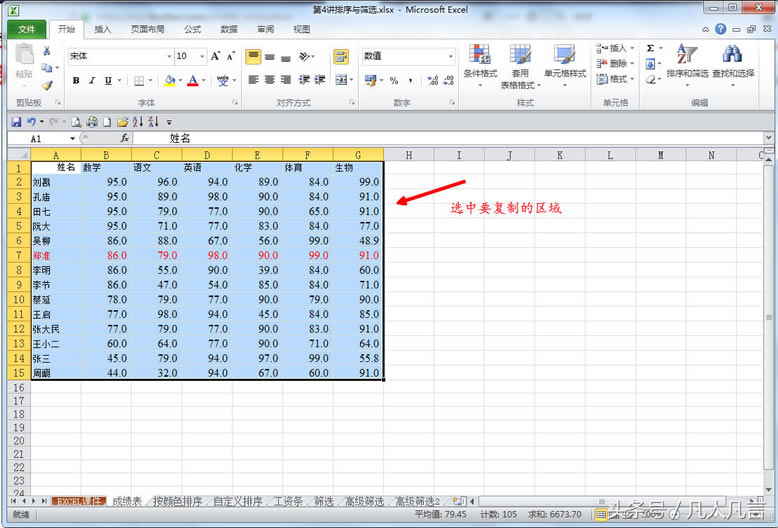
Task: Toggle Italic formatting
Action: click(x=92, y=81)
